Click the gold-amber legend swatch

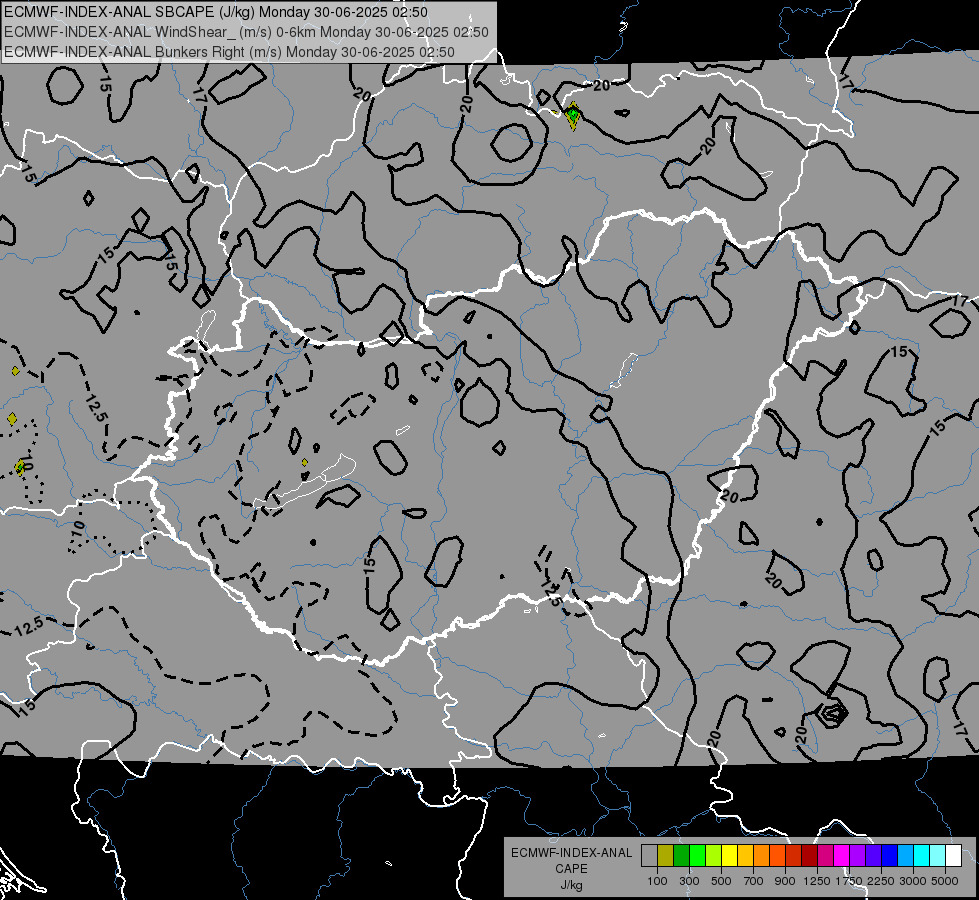click(x=745, y=856)
